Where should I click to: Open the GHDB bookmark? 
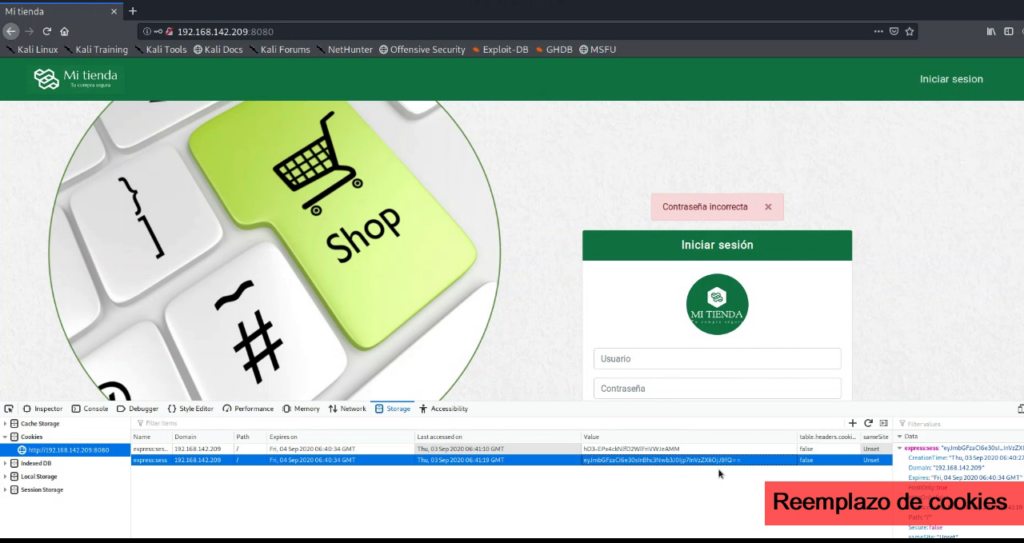point(554,50)
